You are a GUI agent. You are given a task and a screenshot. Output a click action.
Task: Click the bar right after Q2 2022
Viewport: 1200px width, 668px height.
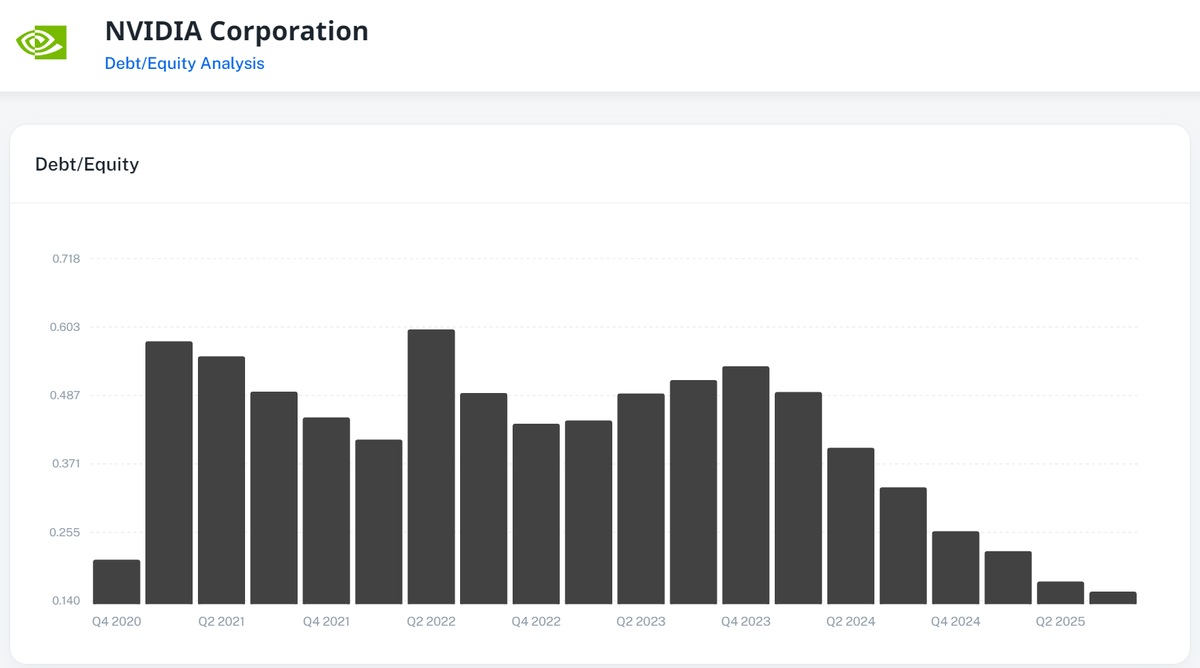click(x=483, y=495)
